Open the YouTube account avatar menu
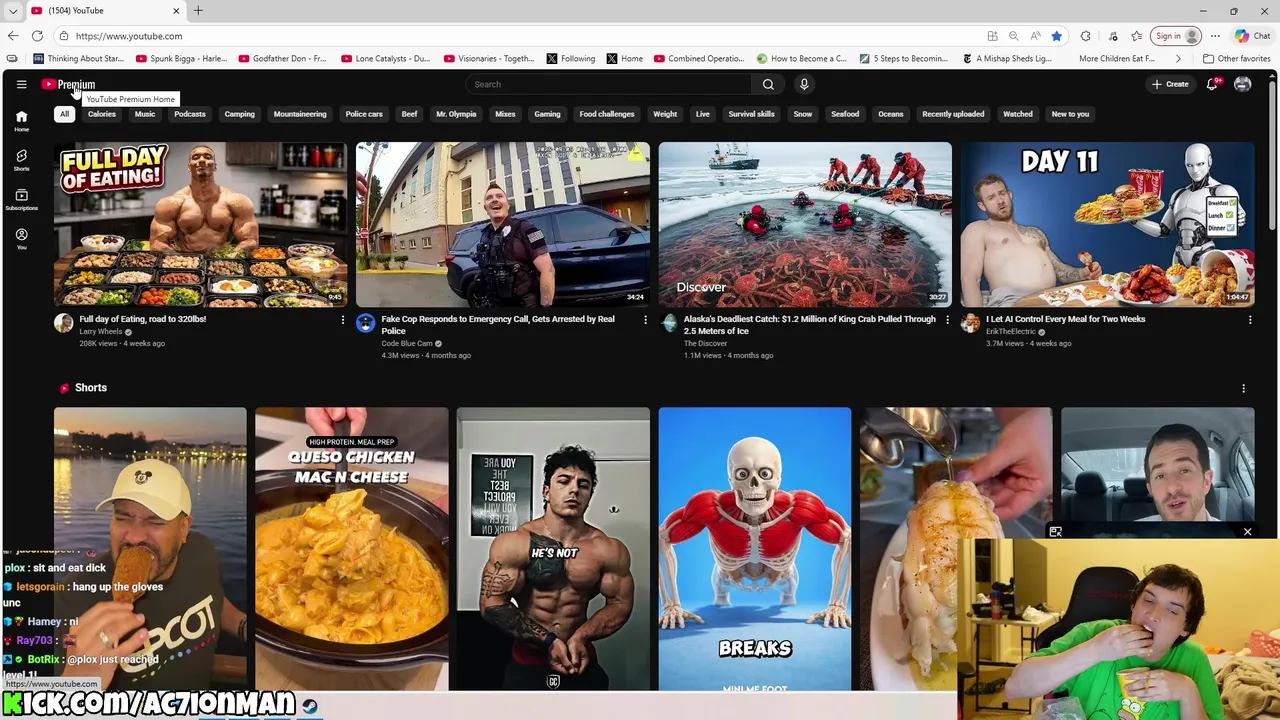 tap(1242, 84)
